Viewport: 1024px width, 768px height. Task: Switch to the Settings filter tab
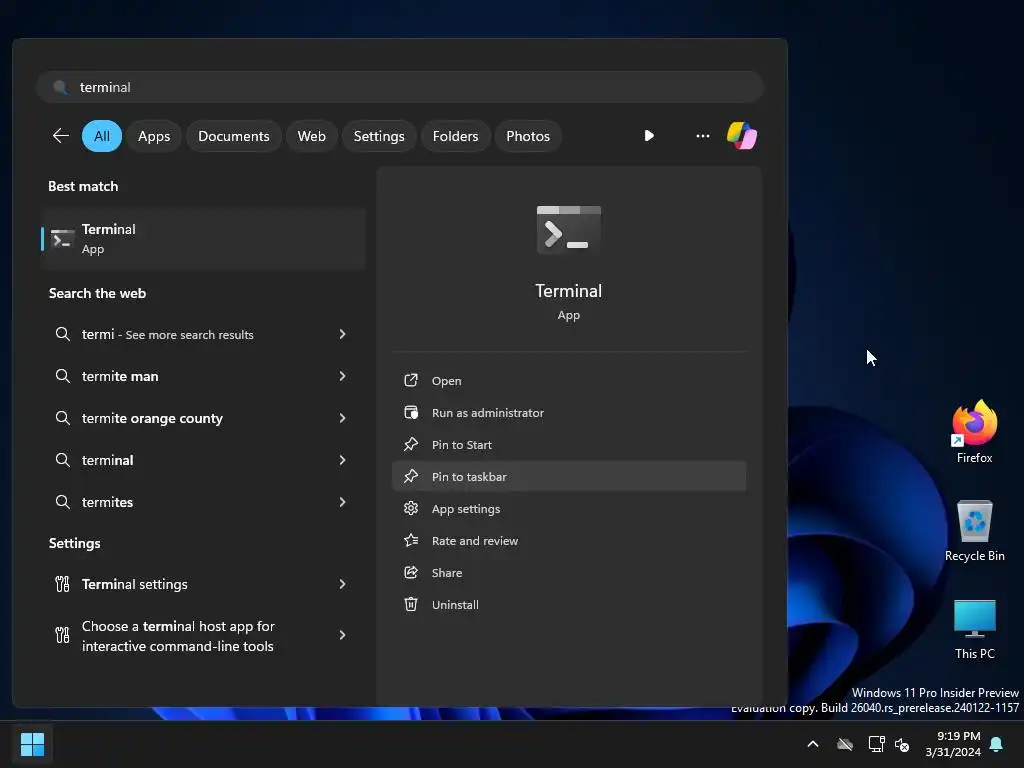tap(379, 136)
